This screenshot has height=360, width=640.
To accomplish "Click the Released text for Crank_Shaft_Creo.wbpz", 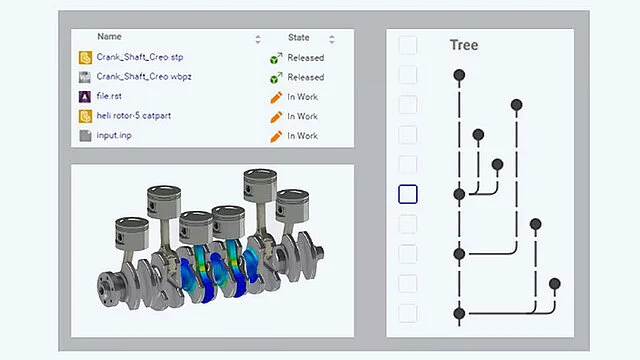I will (x=306, y=78).
